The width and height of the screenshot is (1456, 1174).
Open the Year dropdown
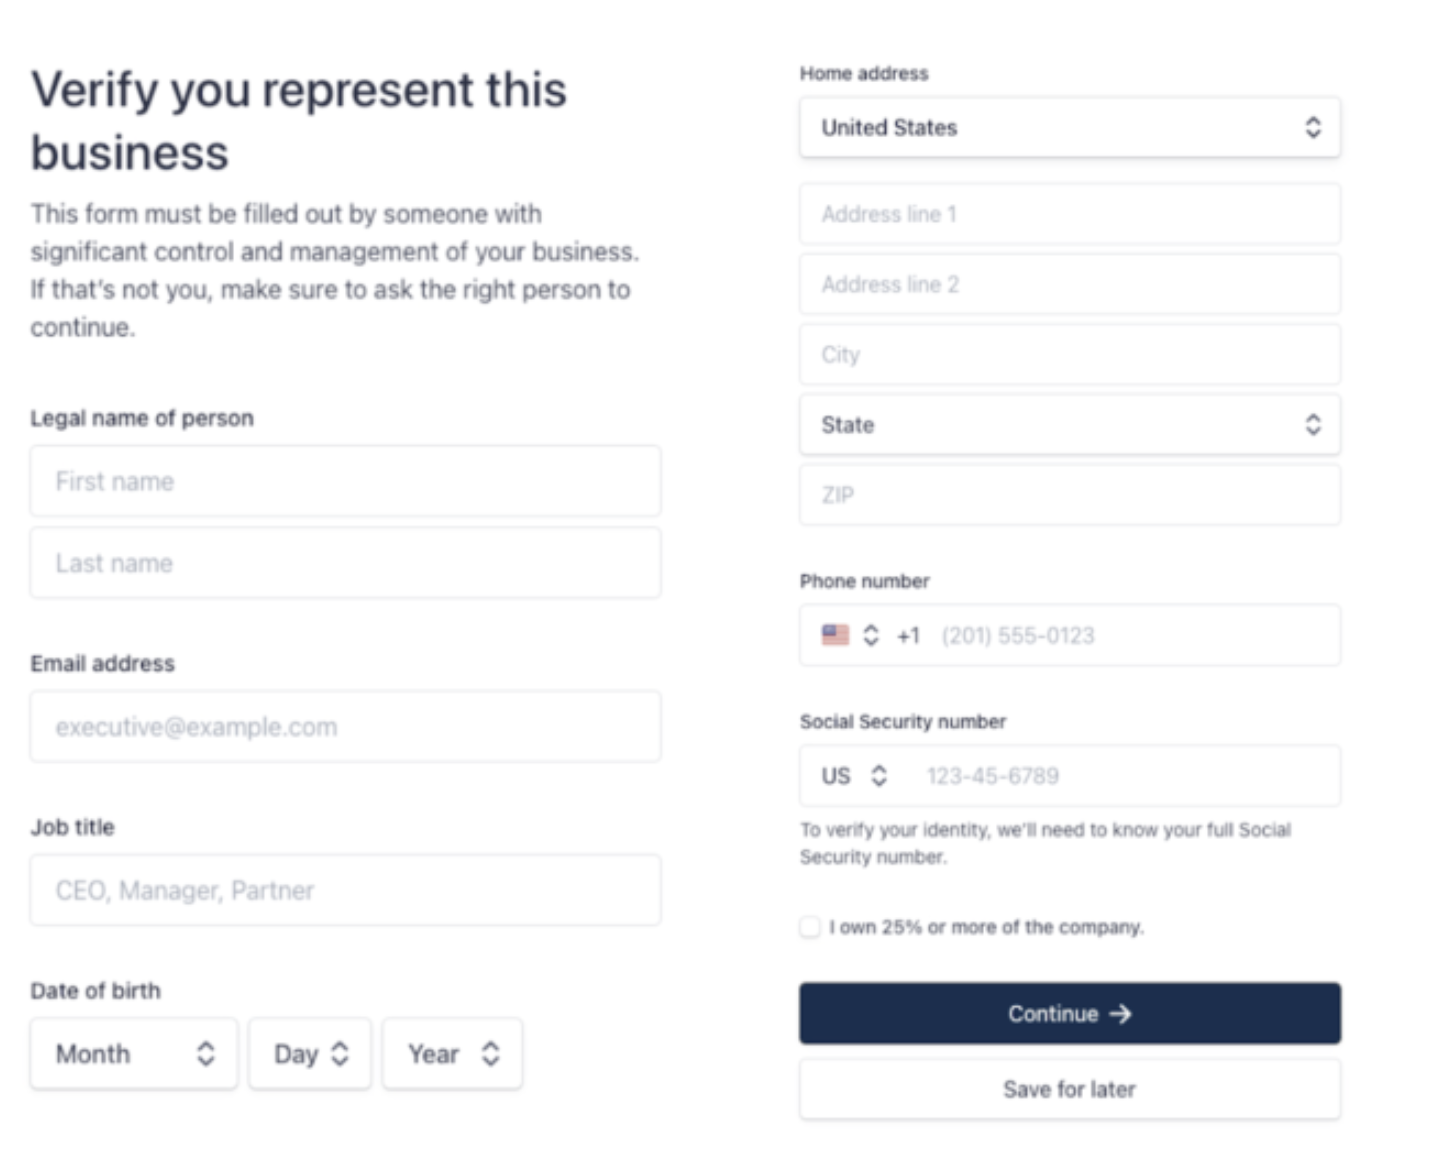pyautogui.click(x=452, y=1054)
